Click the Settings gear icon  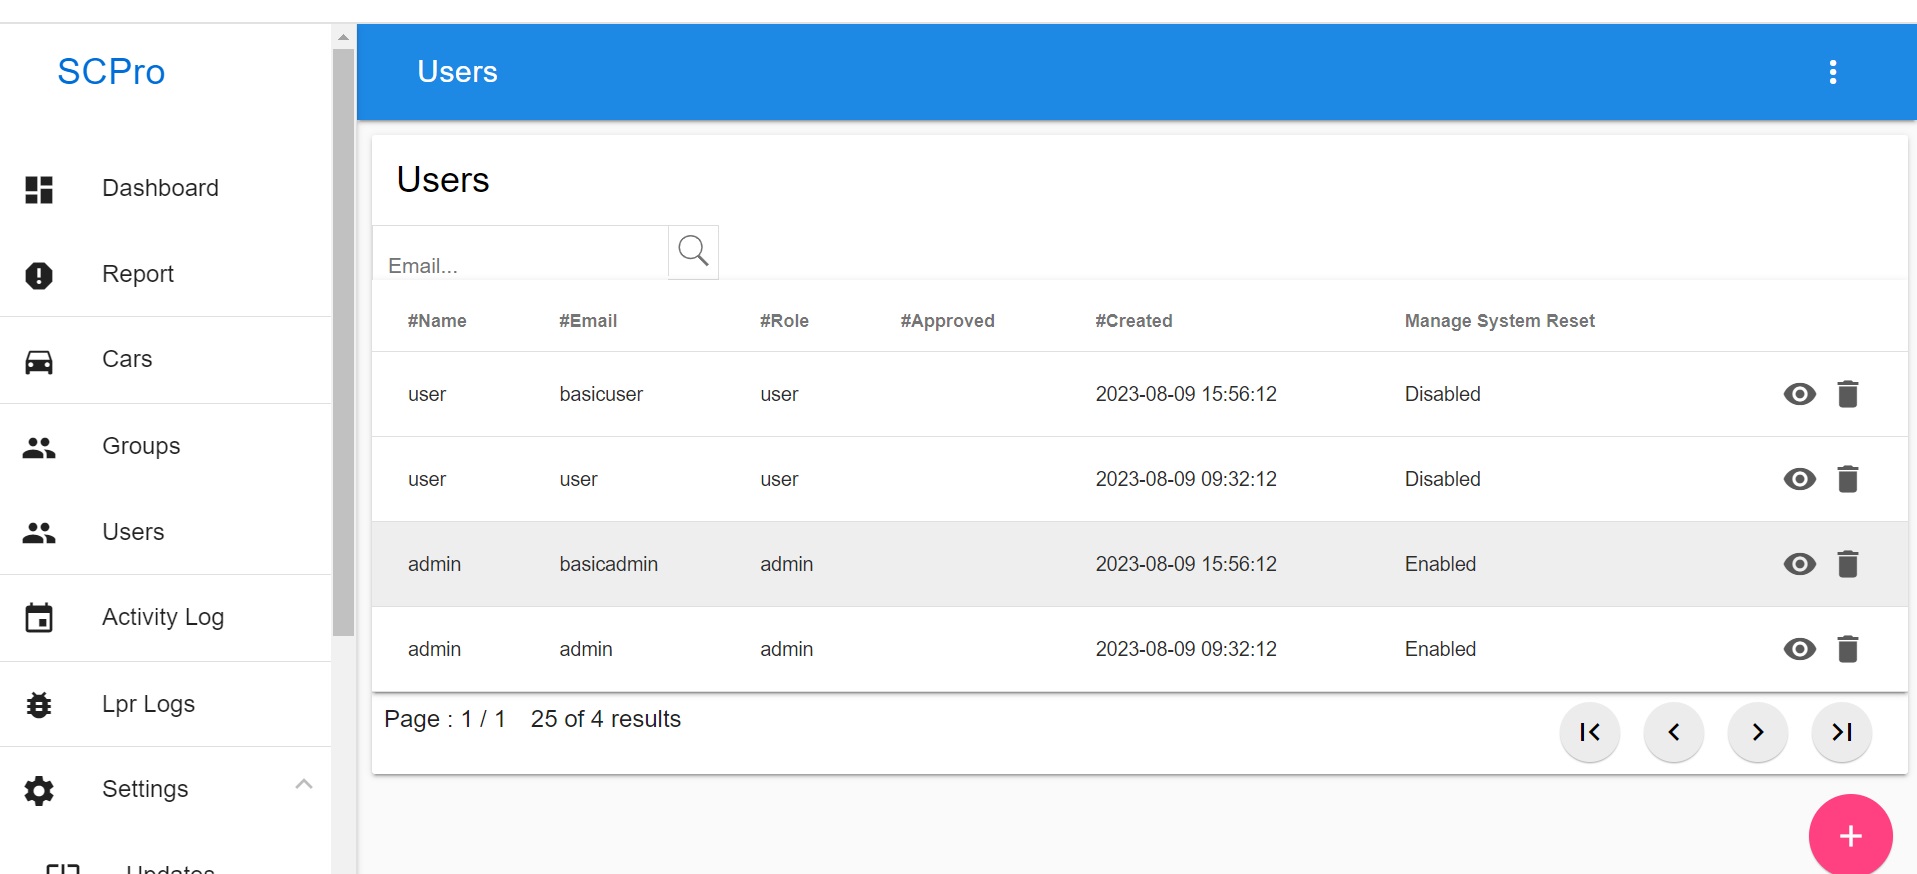39,790
